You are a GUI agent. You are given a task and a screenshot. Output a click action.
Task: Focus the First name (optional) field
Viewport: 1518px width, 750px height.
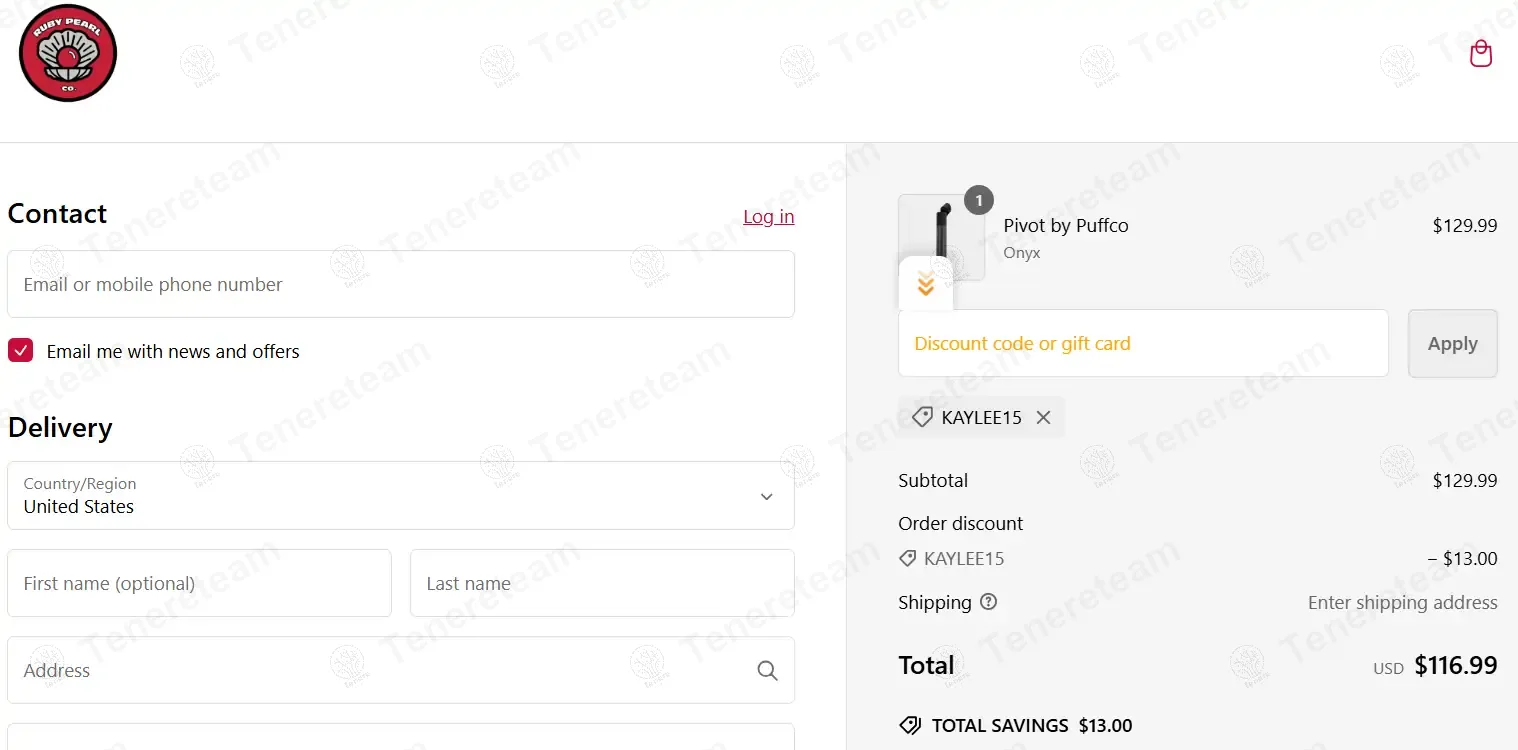(199, 583)
